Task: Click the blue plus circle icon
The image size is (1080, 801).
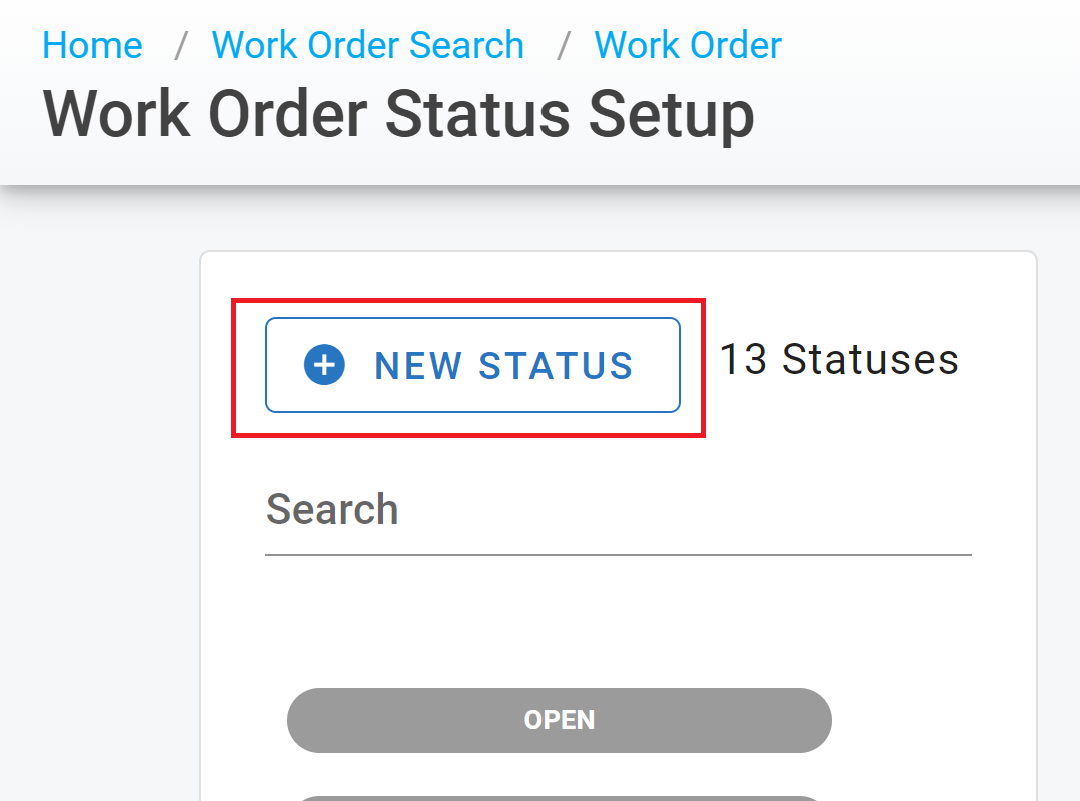Action: click(324, 364)
